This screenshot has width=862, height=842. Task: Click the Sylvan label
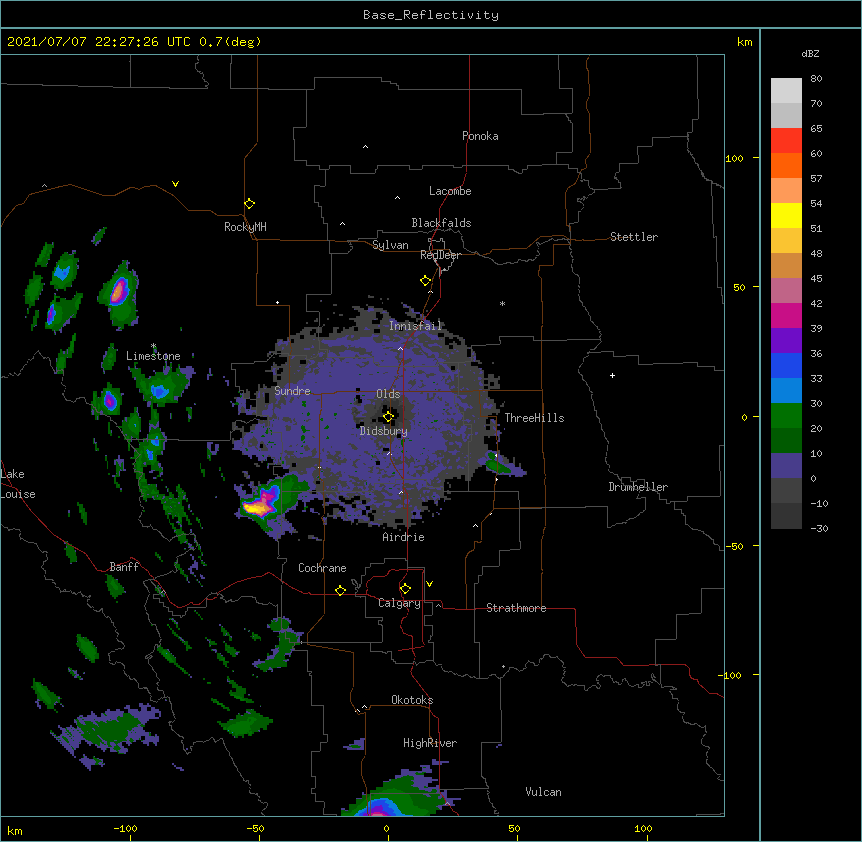[390, 245]
